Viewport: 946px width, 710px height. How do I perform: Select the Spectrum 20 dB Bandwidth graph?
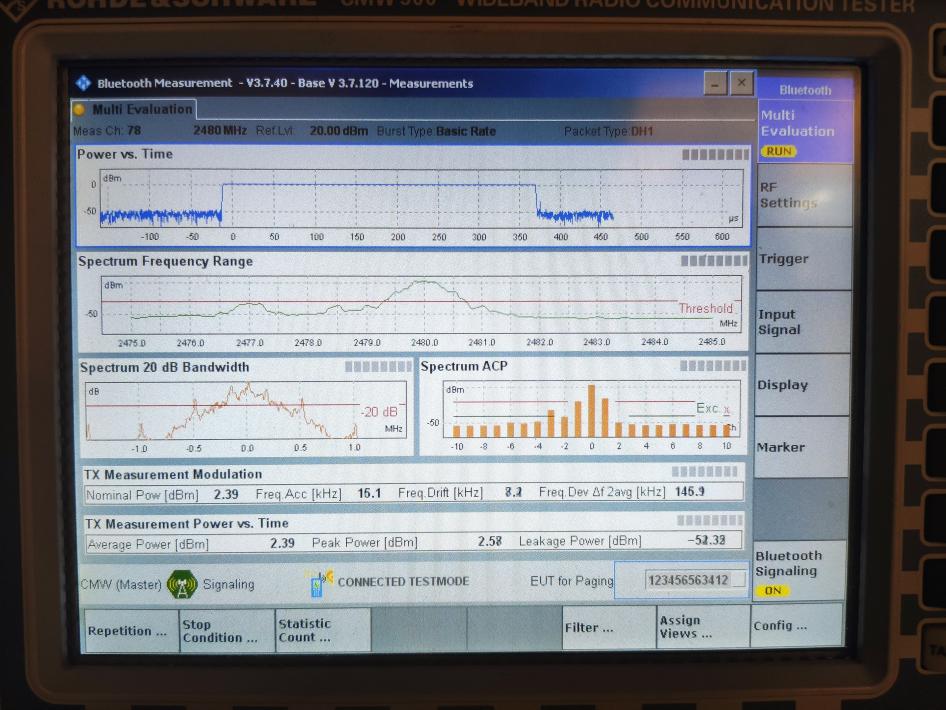(x=246, y=410)
